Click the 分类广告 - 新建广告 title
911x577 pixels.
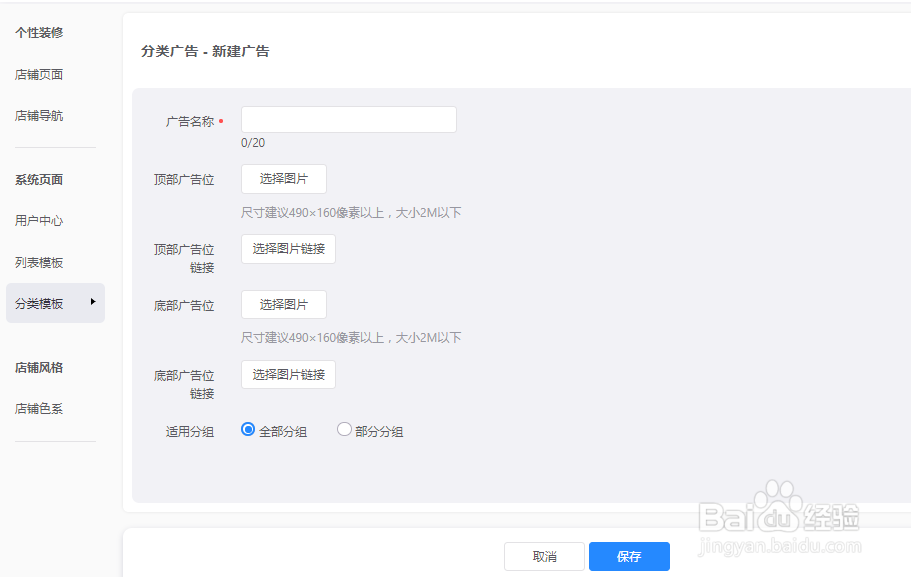pyautogui.click(x=205, y=51)
